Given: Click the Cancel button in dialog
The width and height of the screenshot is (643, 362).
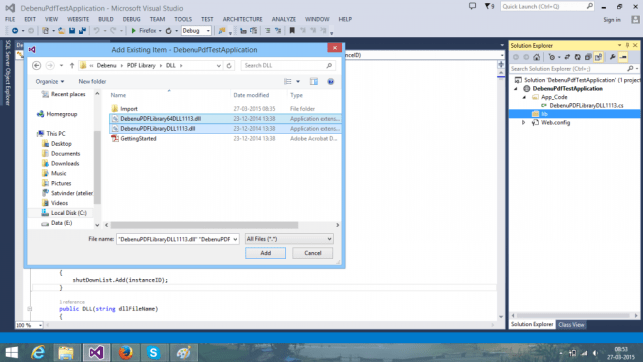Looking at the screenshot, I should click(312, 253).
